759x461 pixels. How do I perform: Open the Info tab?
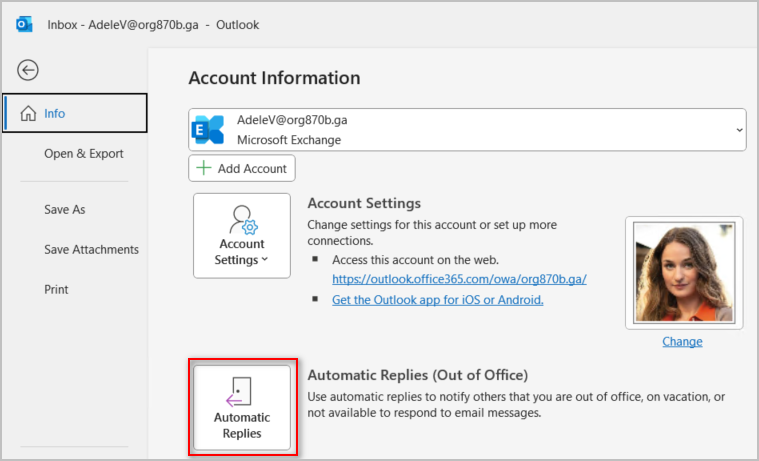[x=75, y=113]
